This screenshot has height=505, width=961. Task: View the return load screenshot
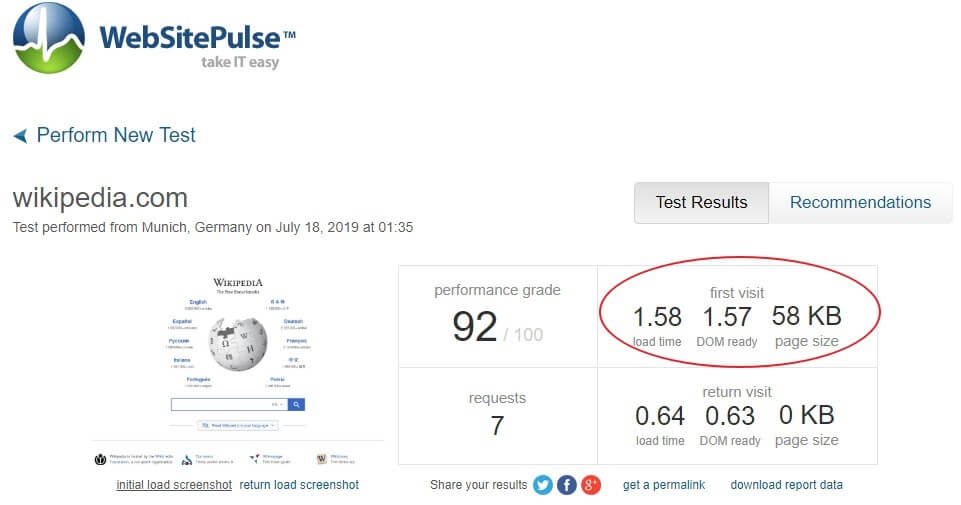pos(299,485)
